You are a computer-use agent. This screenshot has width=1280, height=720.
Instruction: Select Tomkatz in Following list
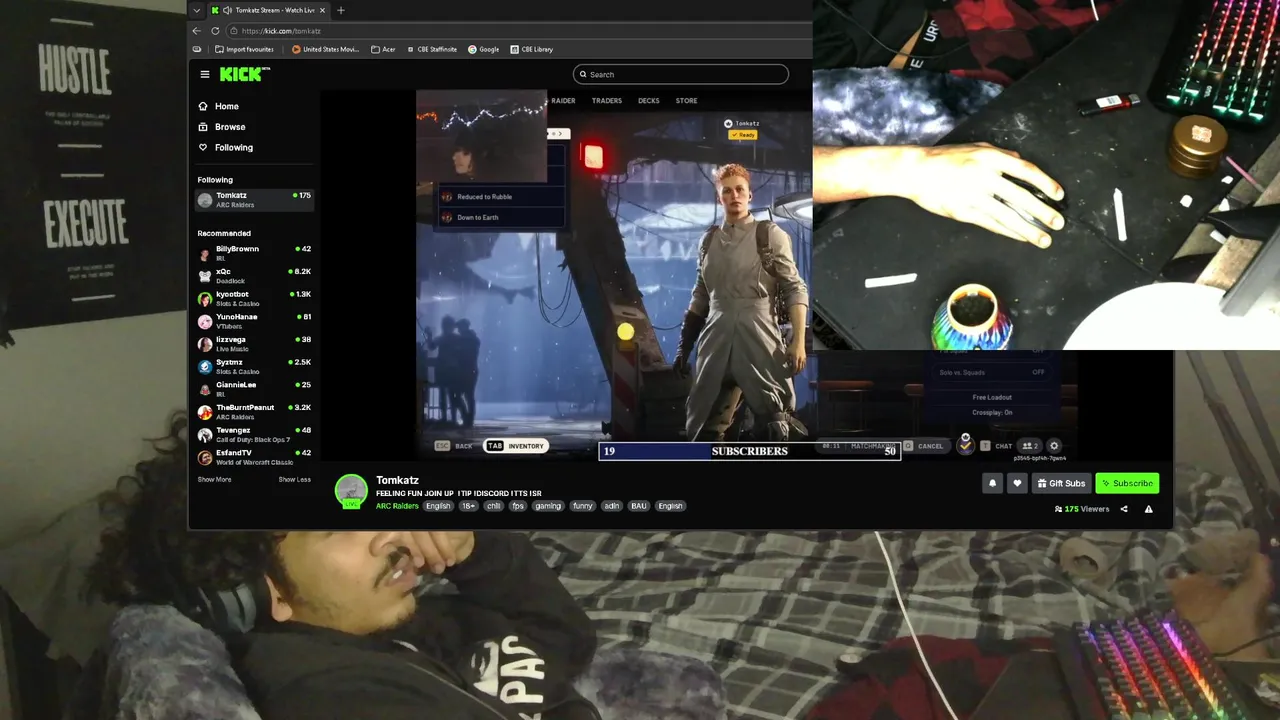pos(254,200)
